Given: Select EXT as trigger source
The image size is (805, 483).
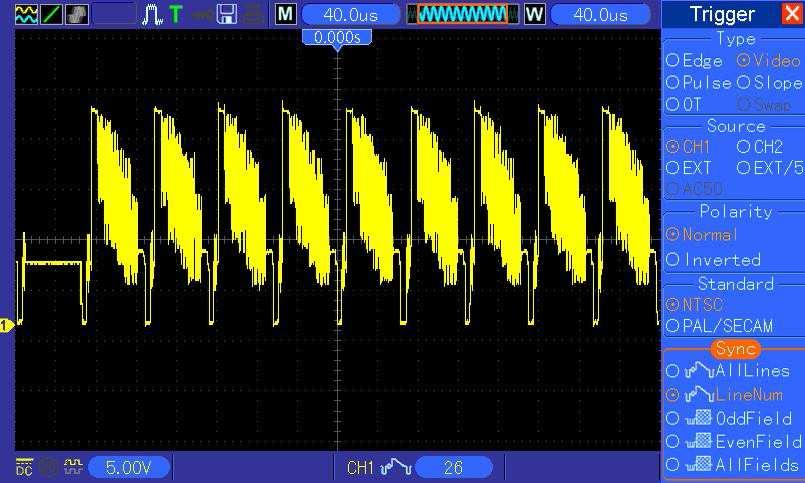Looking at the screenshot, I should (x=689, y=168).
